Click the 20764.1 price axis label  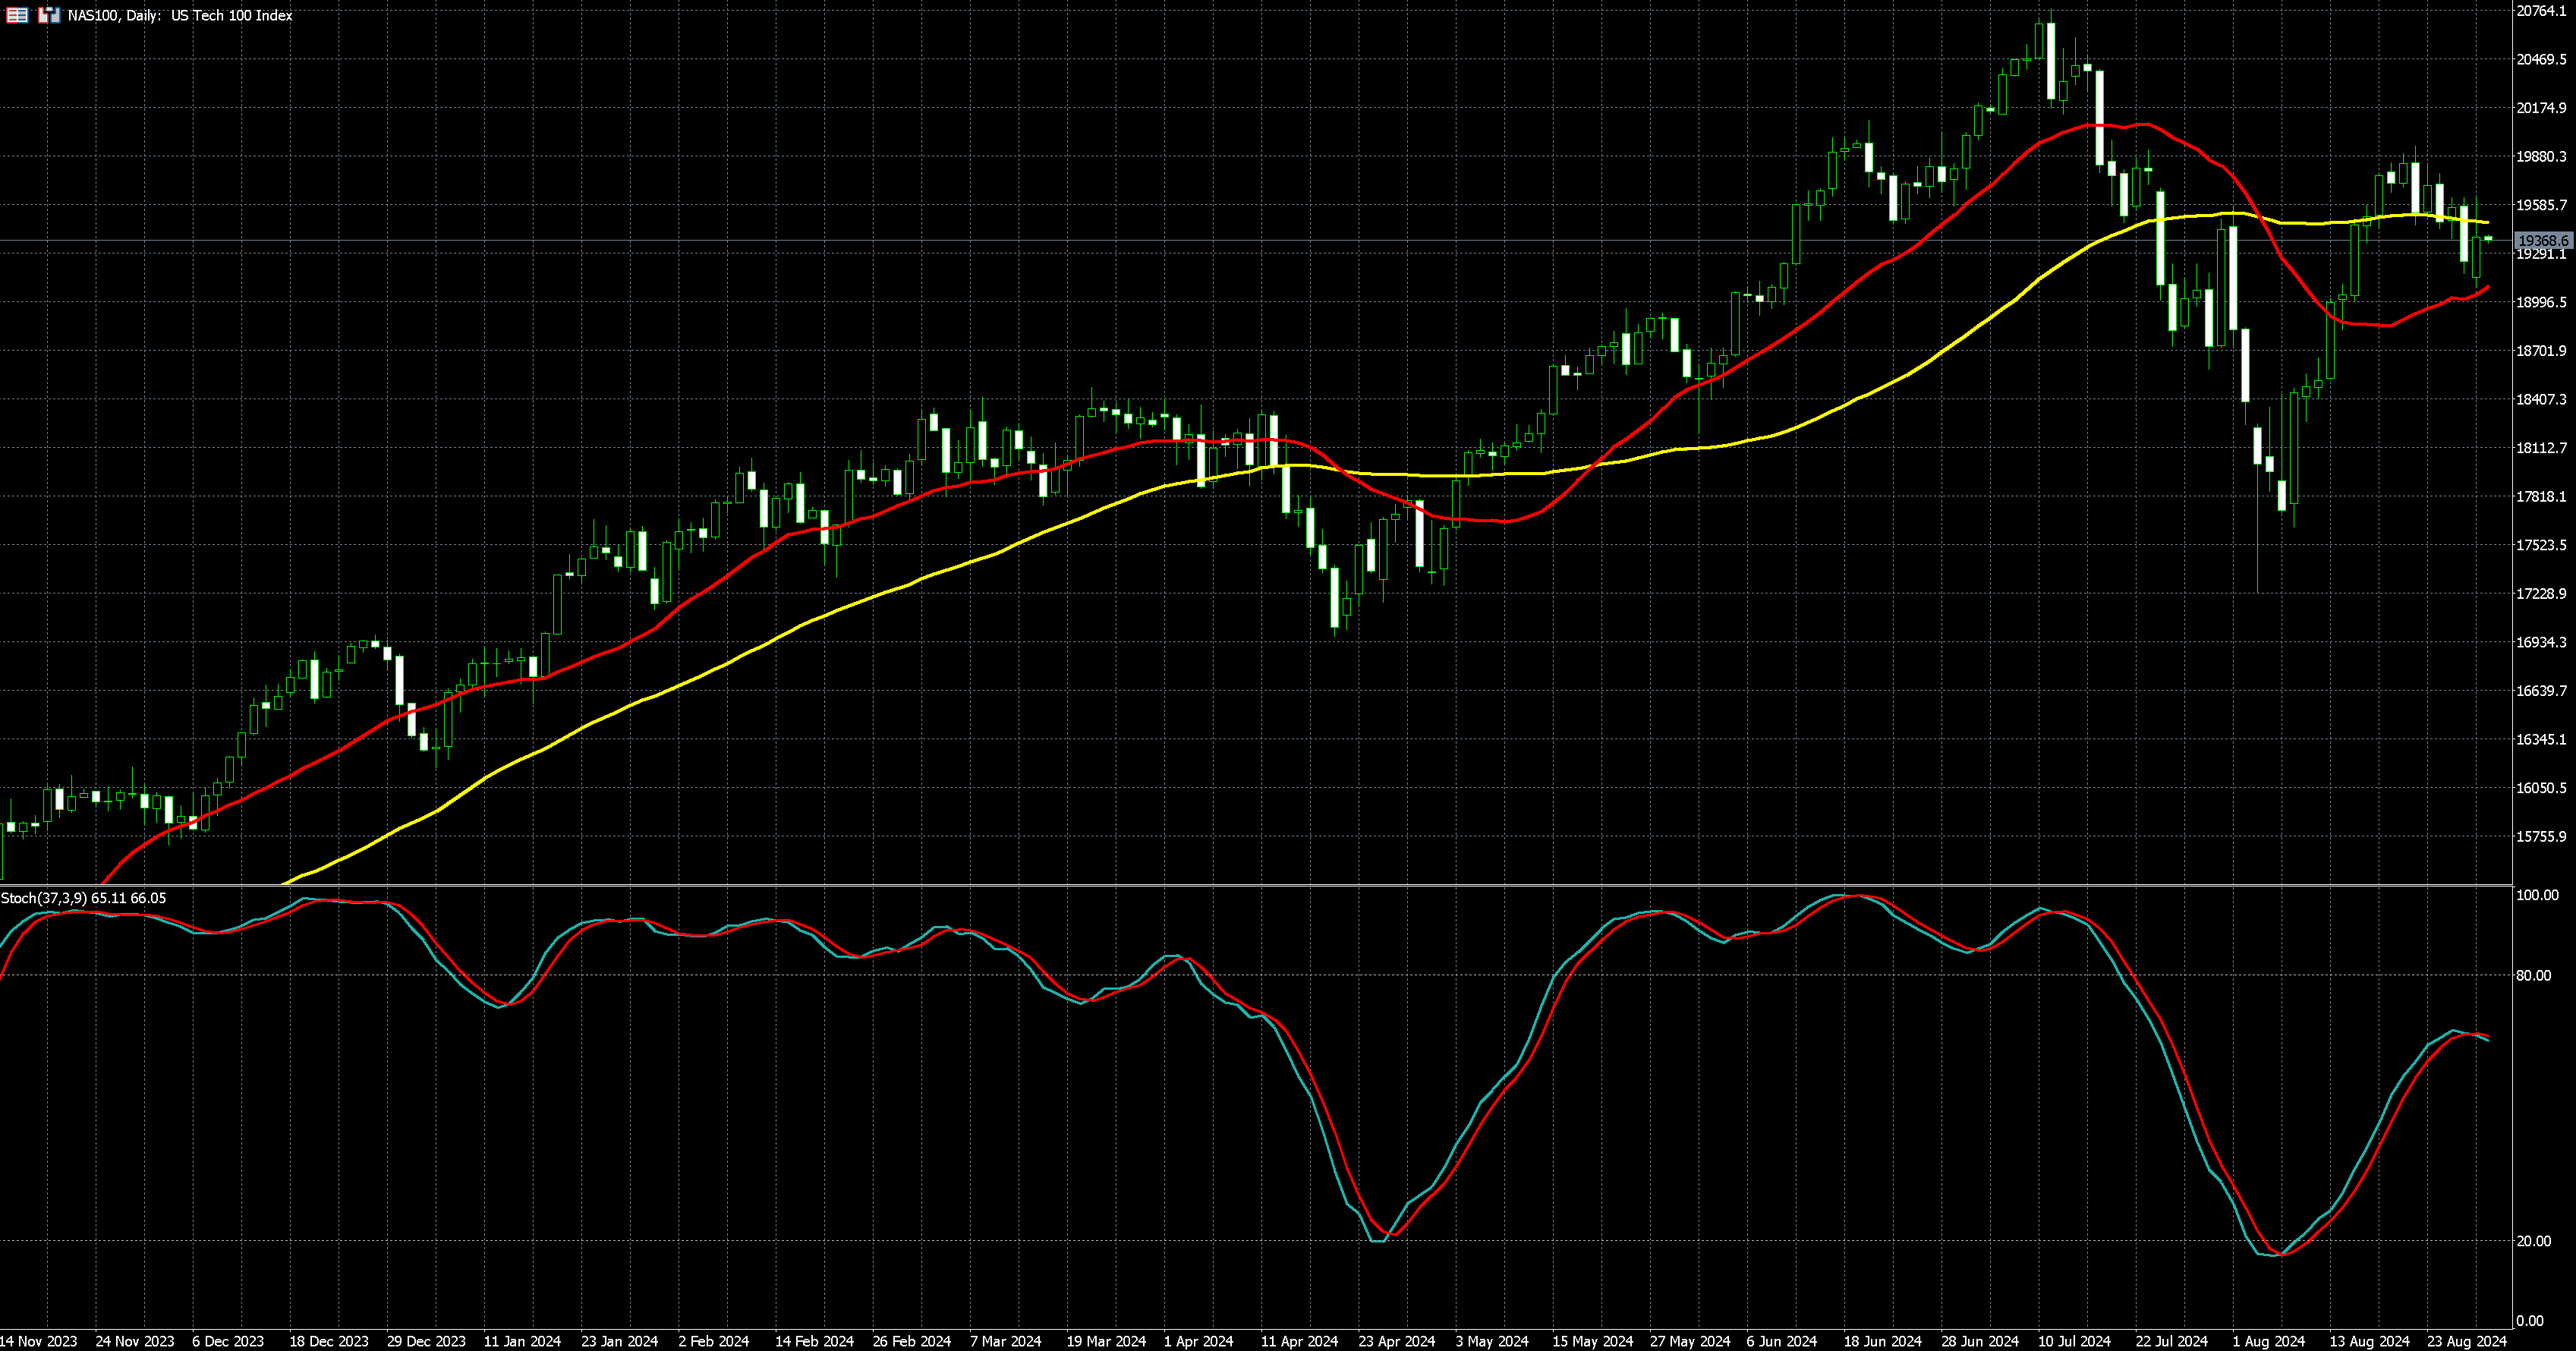click(2541, 11)
